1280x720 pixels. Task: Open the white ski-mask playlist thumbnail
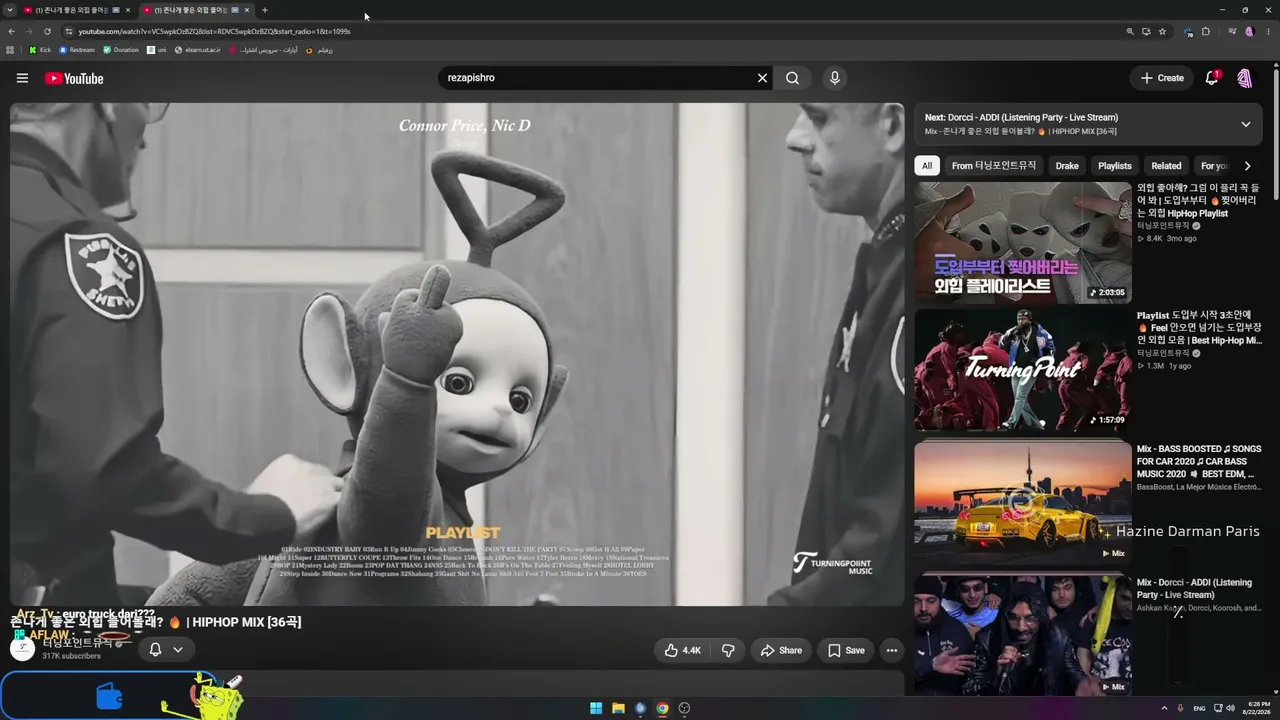click(1023, 243)
